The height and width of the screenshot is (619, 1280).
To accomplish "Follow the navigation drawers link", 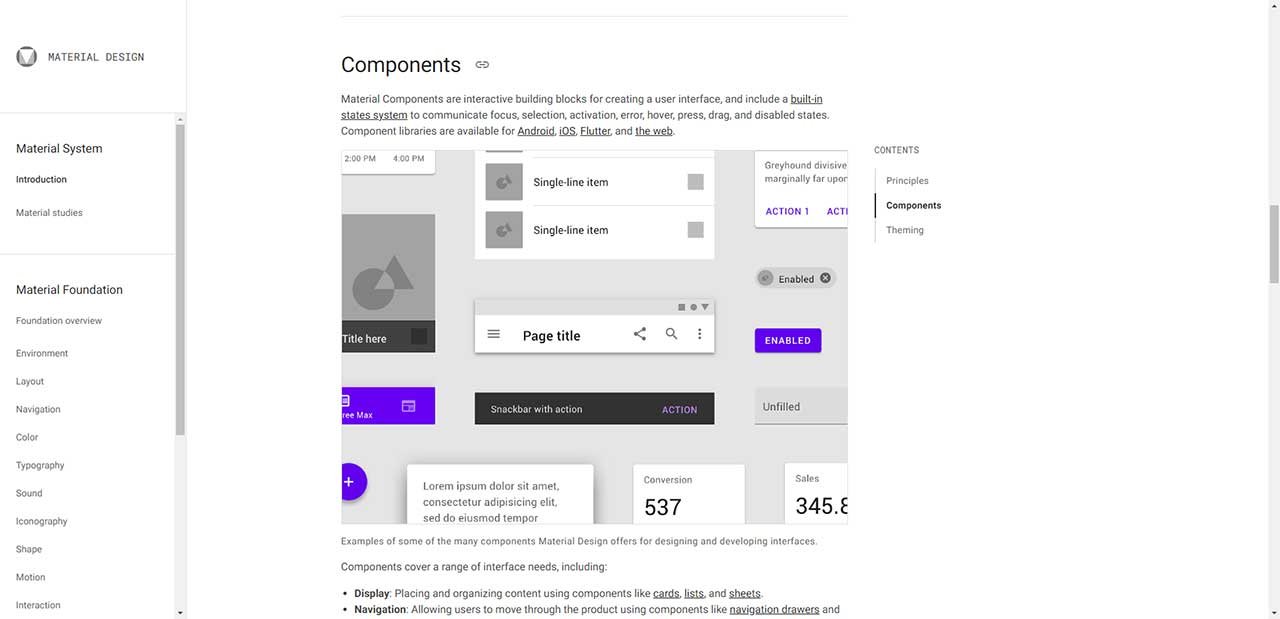I will pyautogui.click(x=774, y=609).
